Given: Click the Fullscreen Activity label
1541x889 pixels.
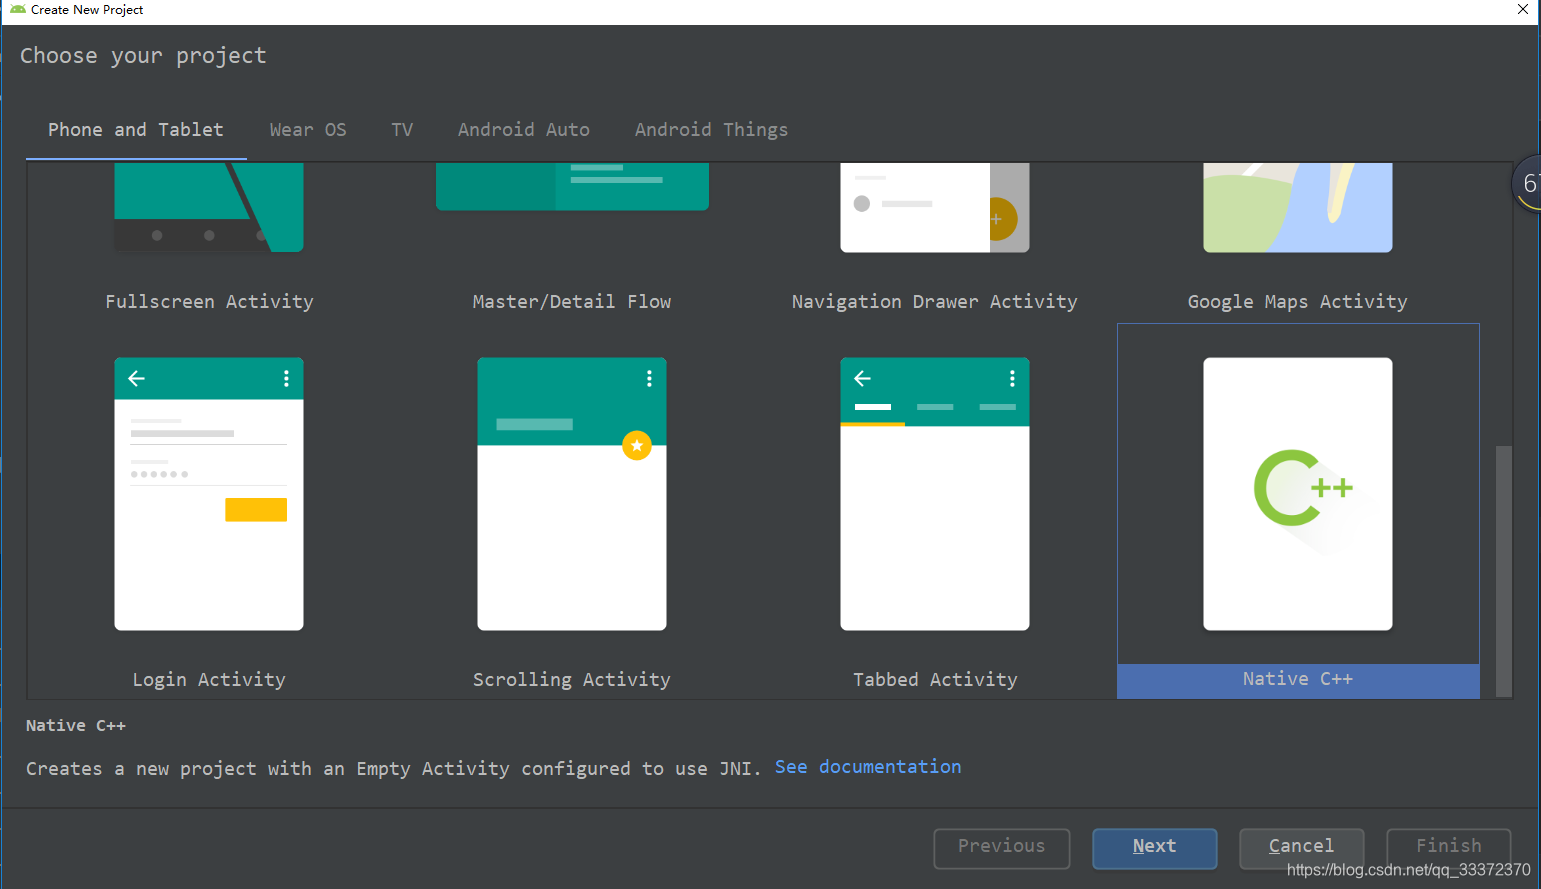Looking at the screenshot, I should coord(209,302).
